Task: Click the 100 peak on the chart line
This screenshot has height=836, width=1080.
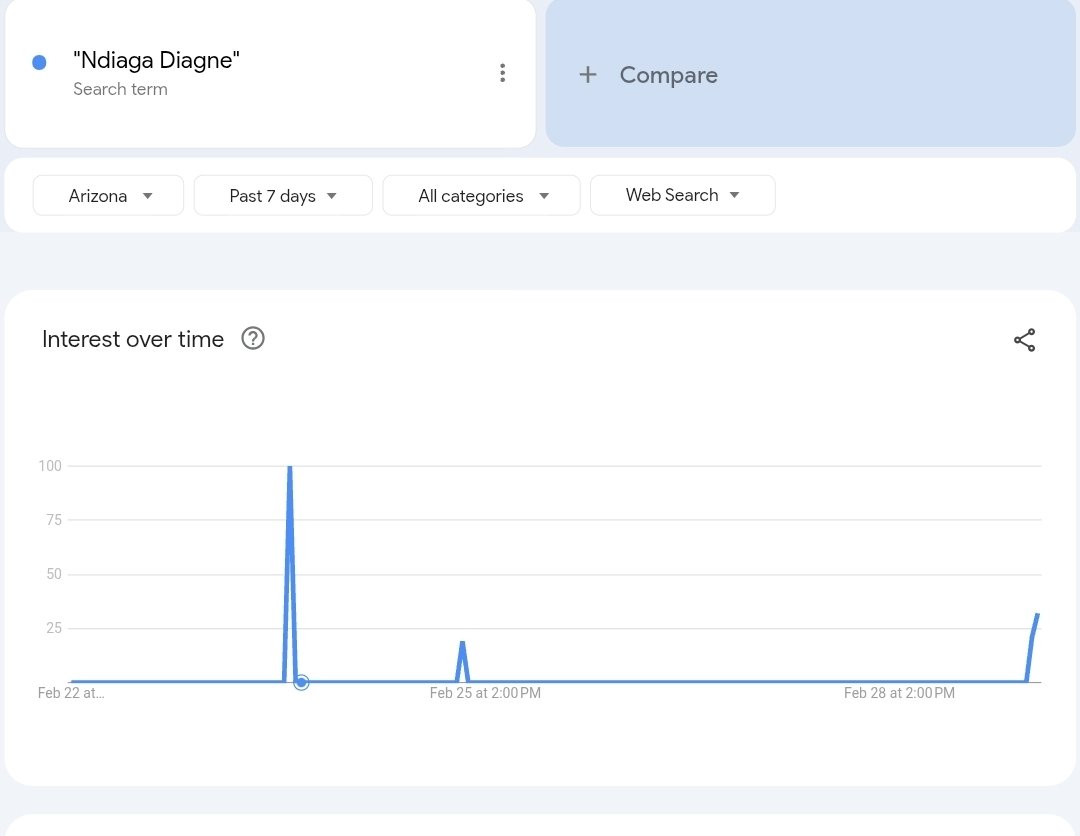Action: pyautogui.click(x=290, y=468)
